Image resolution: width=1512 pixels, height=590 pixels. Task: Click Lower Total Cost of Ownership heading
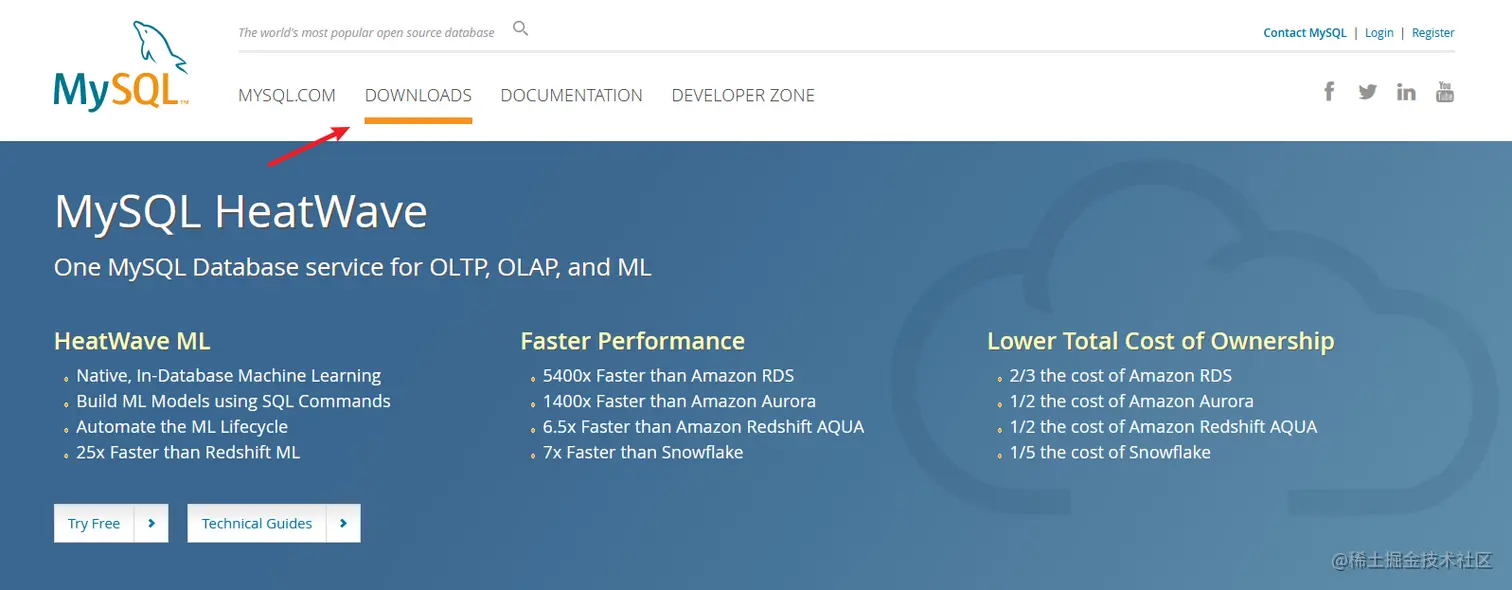1161,341
